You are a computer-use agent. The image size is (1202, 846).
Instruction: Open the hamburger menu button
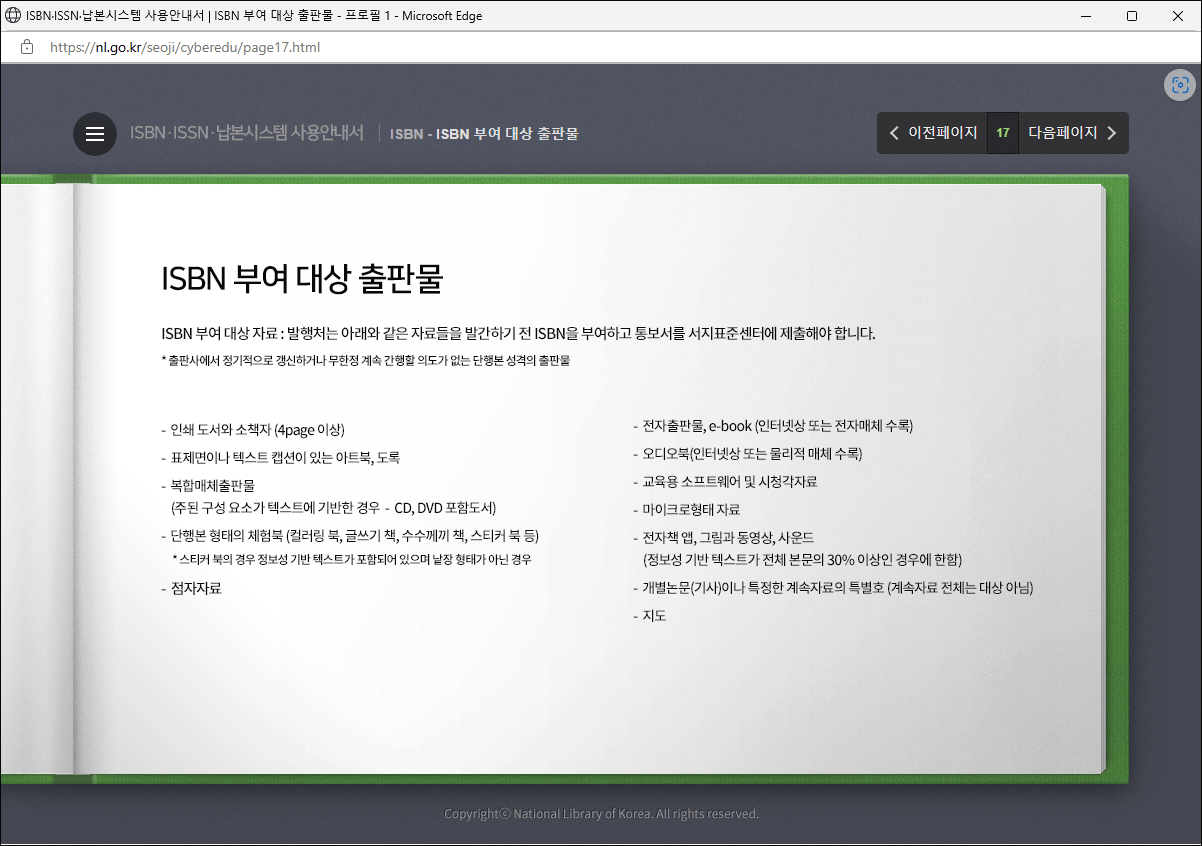(95, 134)
